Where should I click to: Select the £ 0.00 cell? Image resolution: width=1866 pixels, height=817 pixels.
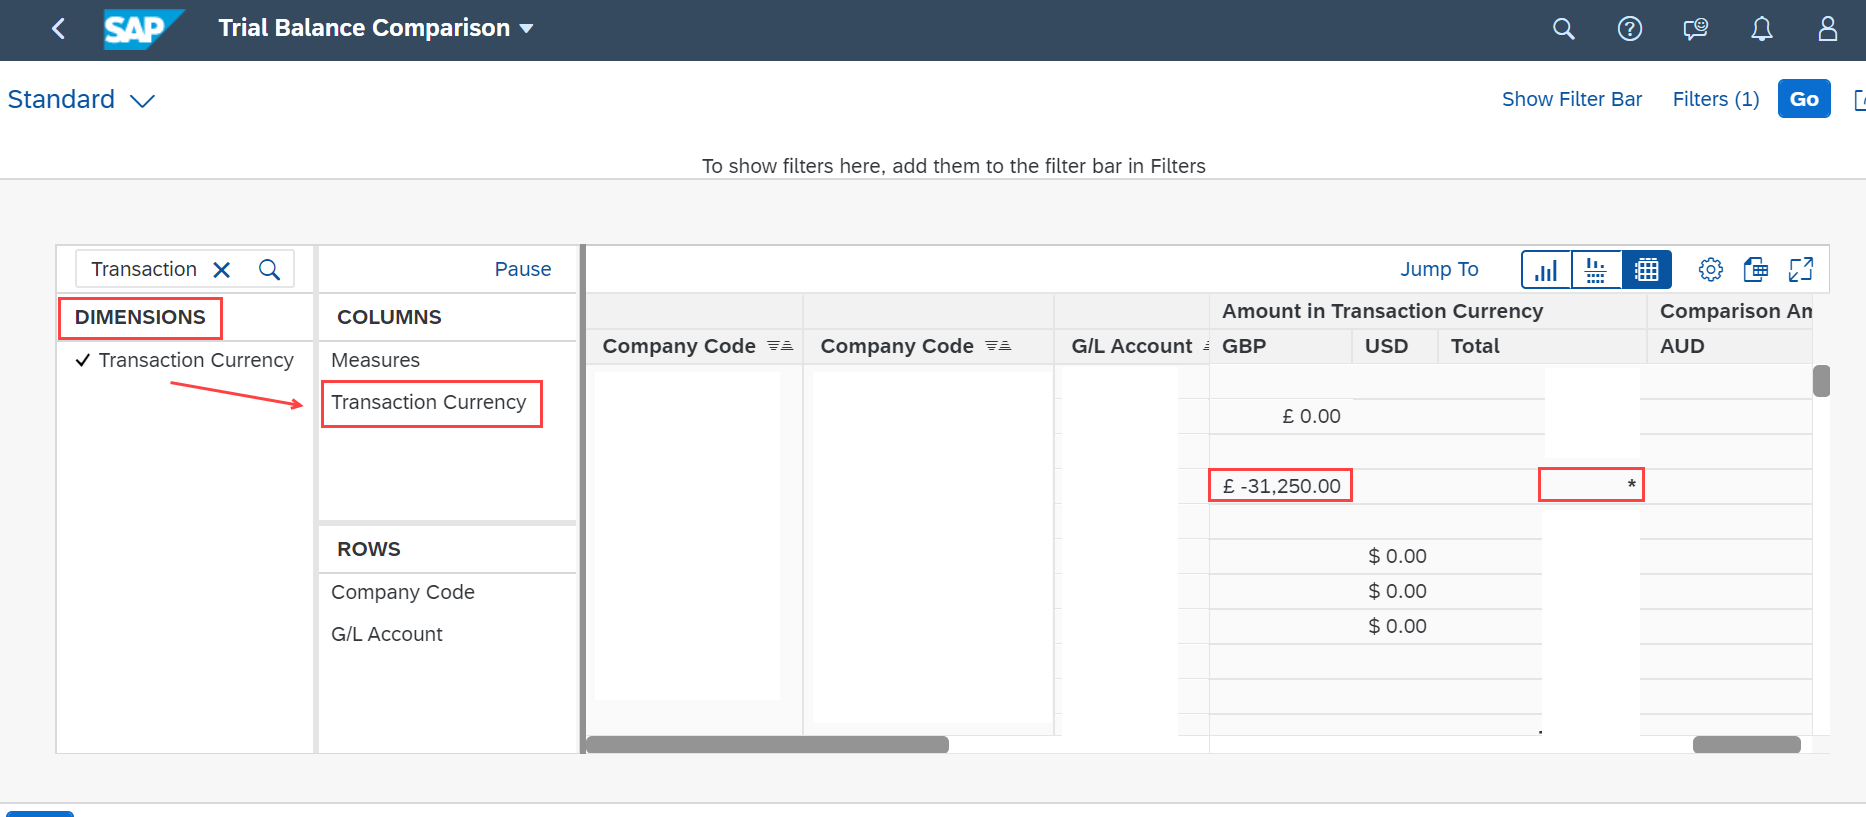click(x=1280, y=416)
